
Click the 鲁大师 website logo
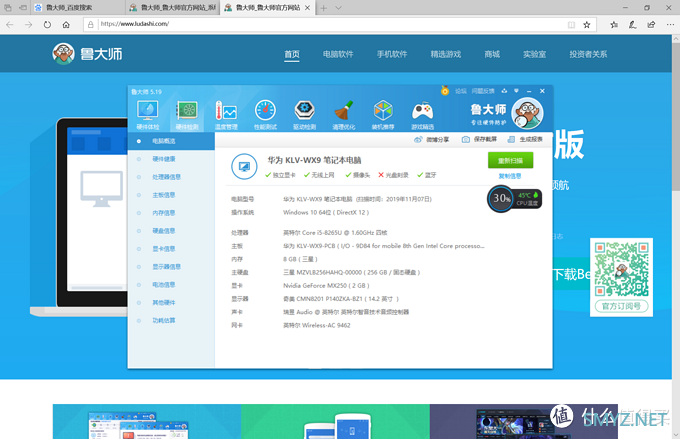(x=87, y=54)
